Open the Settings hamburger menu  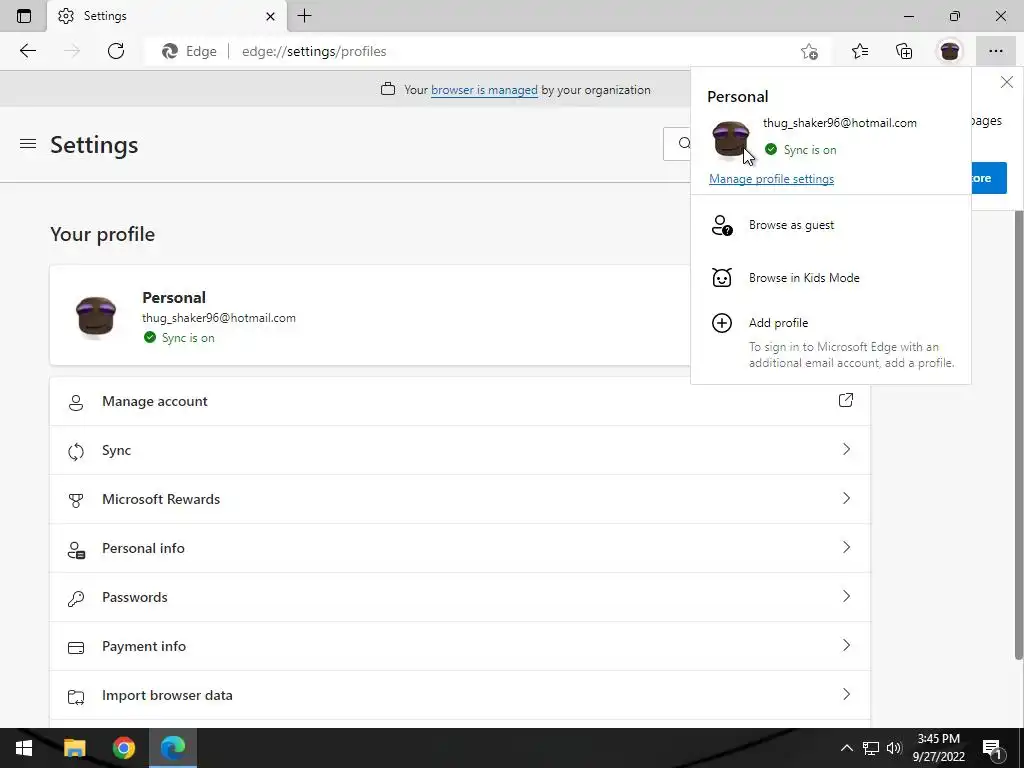click(27, 144)
